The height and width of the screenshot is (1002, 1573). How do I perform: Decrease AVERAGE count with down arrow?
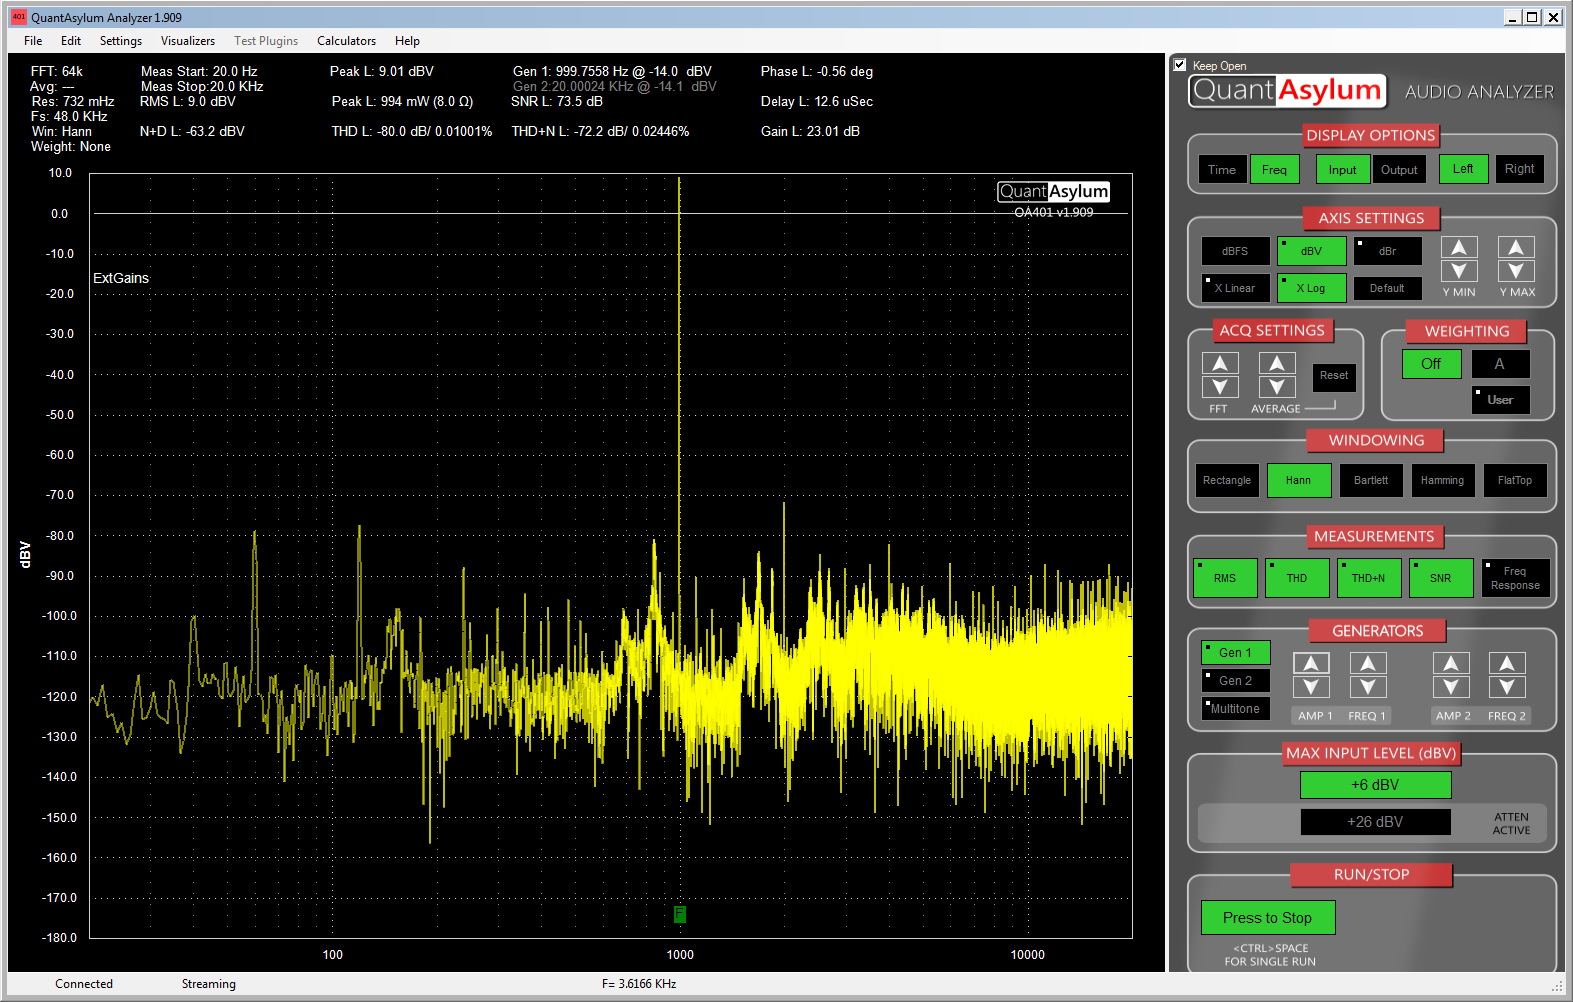click(x=1277, y=387)
